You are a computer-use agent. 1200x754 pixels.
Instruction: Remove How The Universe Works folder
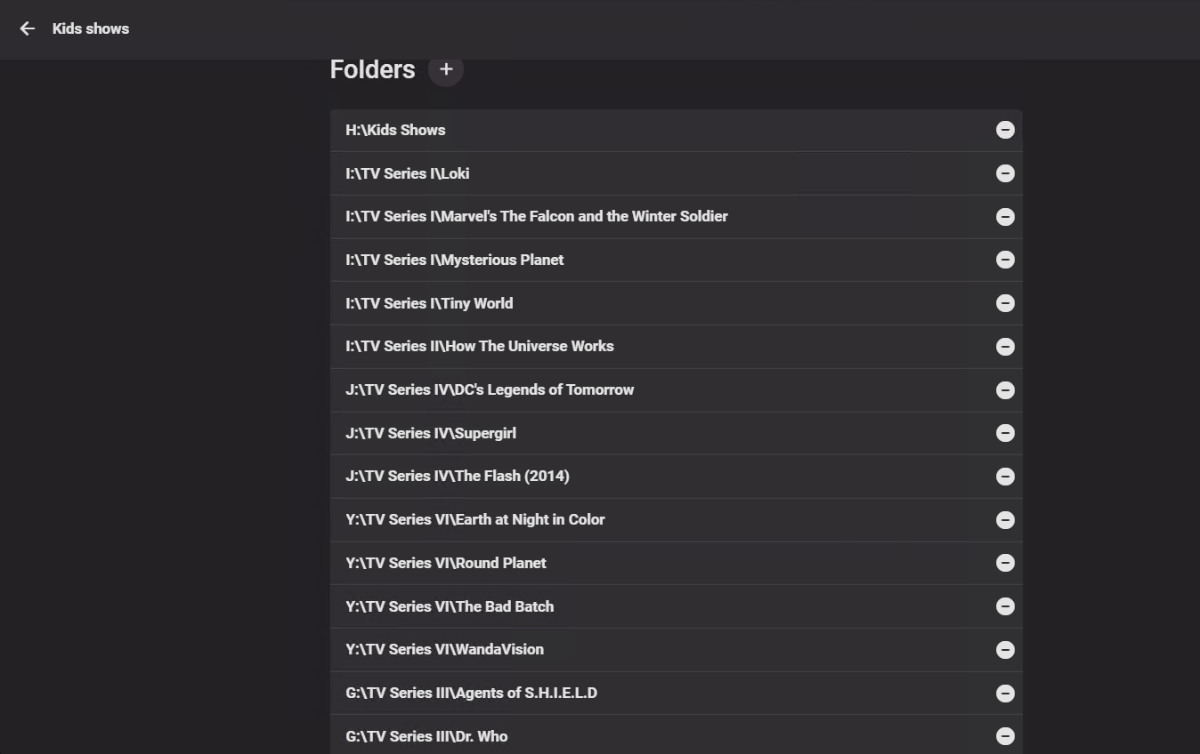click(x=1005, y=347)
